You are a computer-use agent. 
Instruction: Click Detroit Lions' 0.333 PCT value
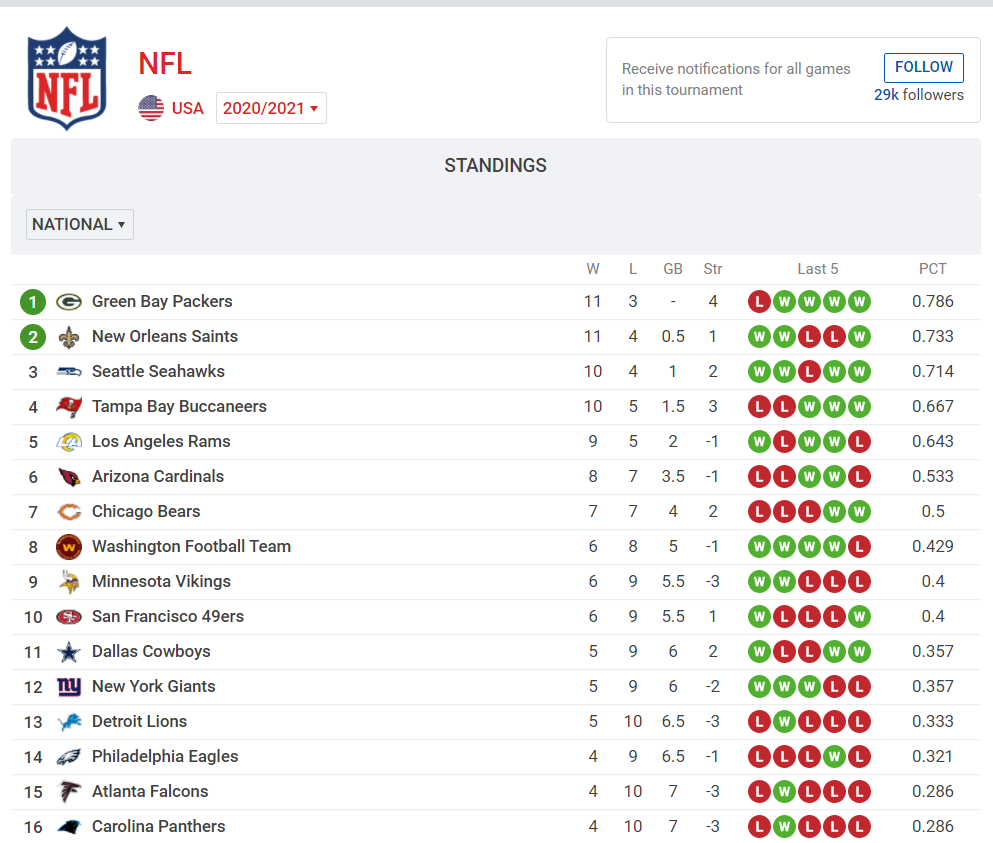[933, 721]
